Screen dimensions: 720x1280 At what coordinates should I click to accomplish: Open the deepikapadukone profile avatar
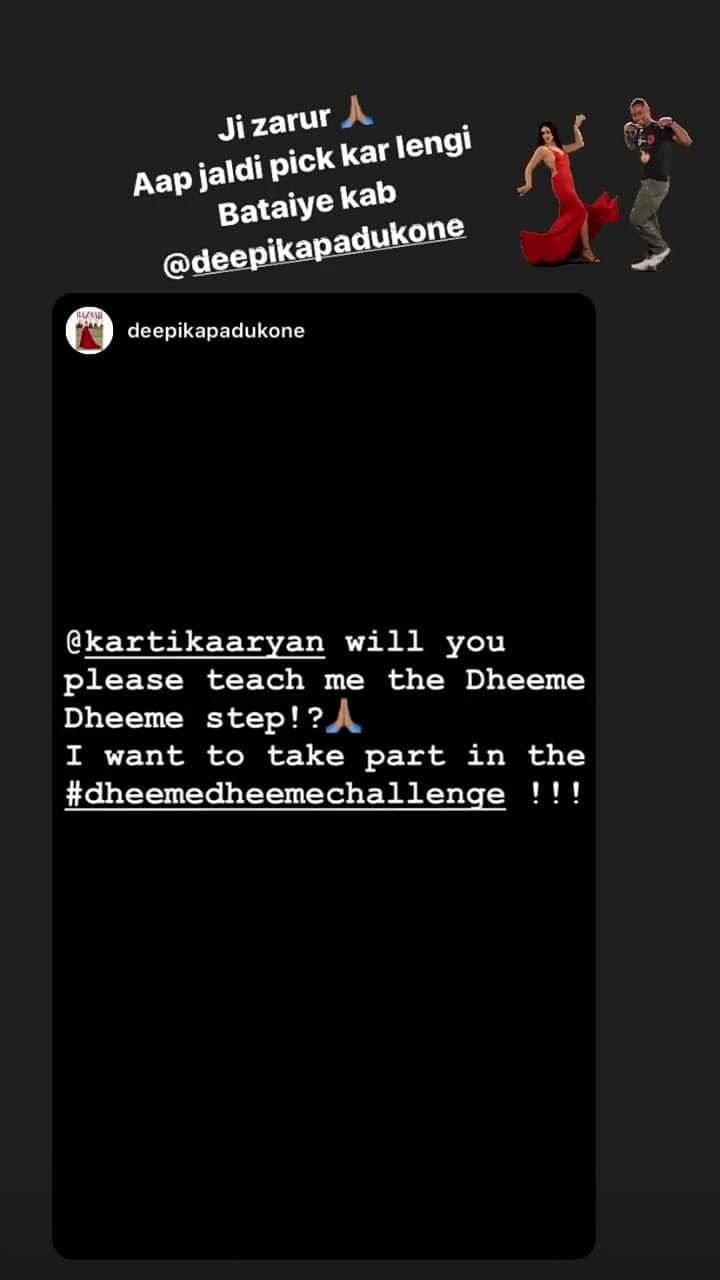(89, 330)
